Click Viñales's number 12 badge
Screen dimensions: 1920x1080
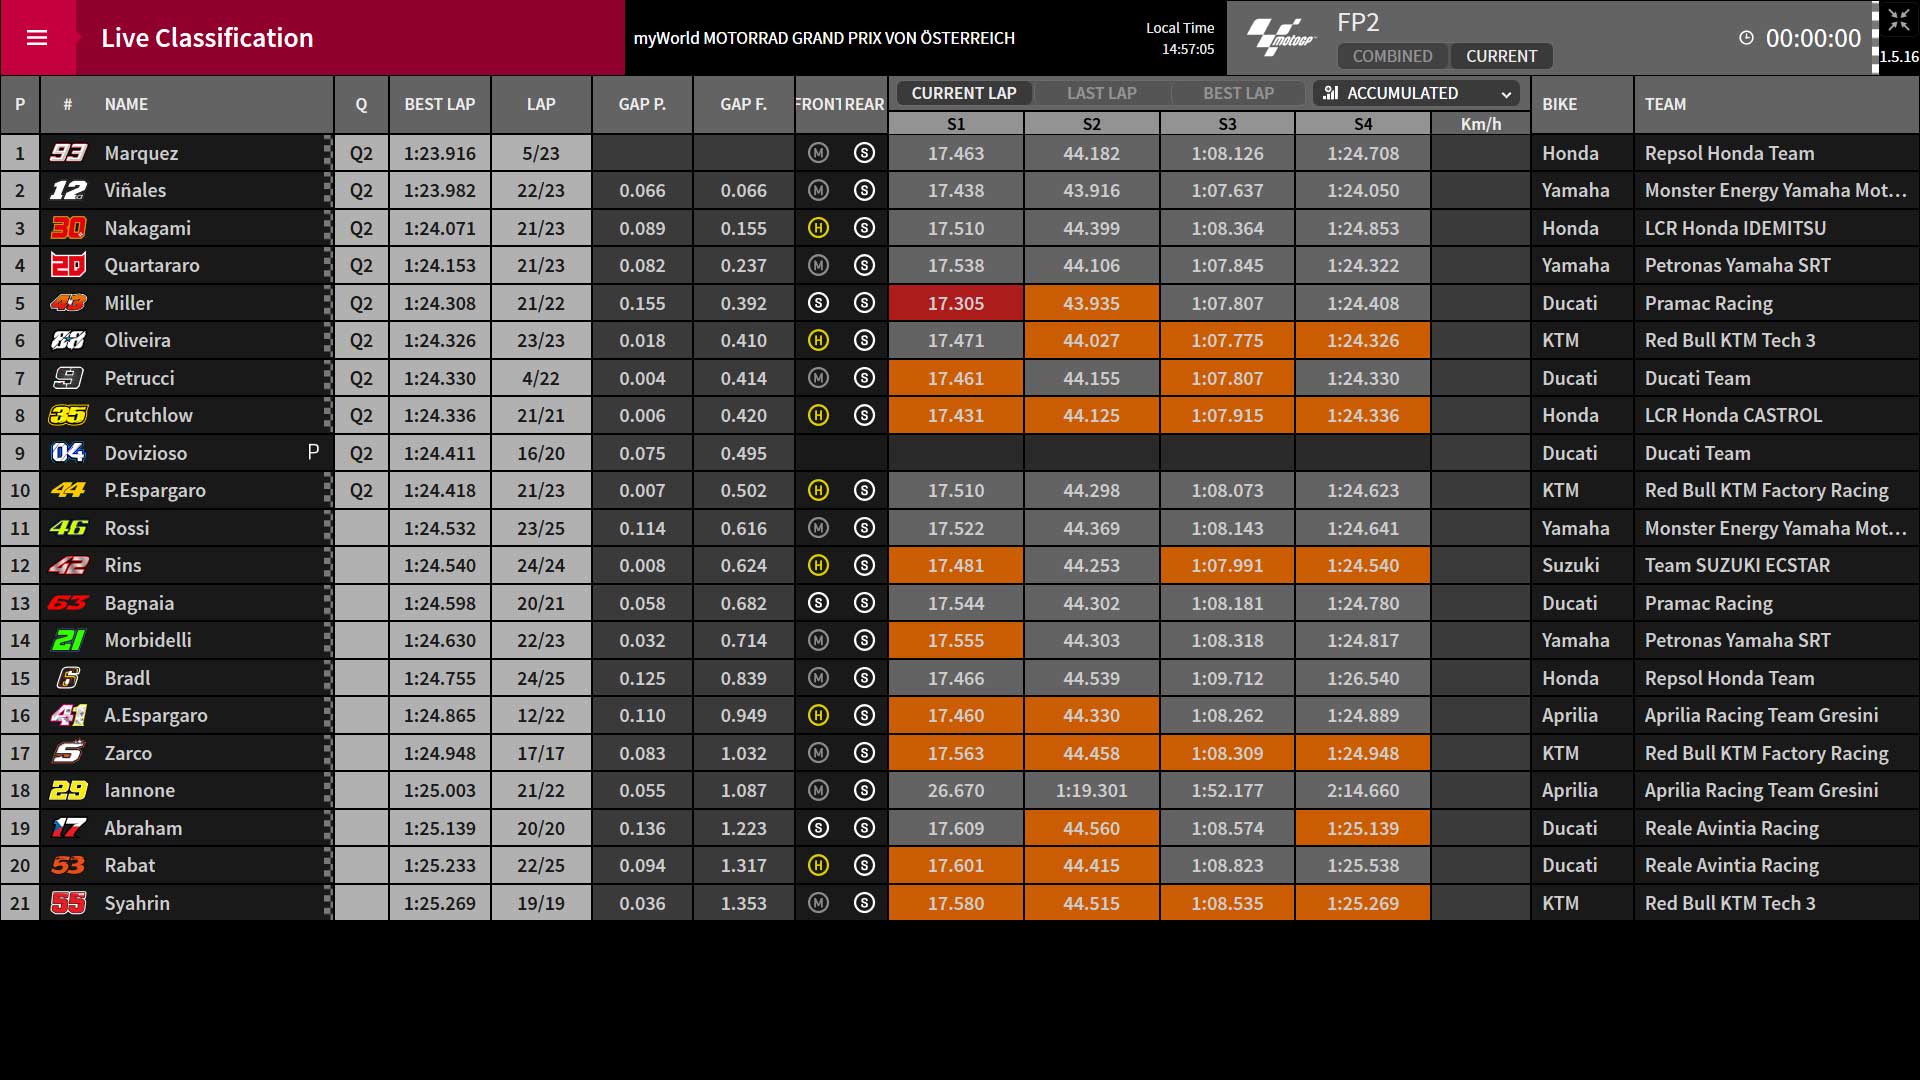point(68,190)
